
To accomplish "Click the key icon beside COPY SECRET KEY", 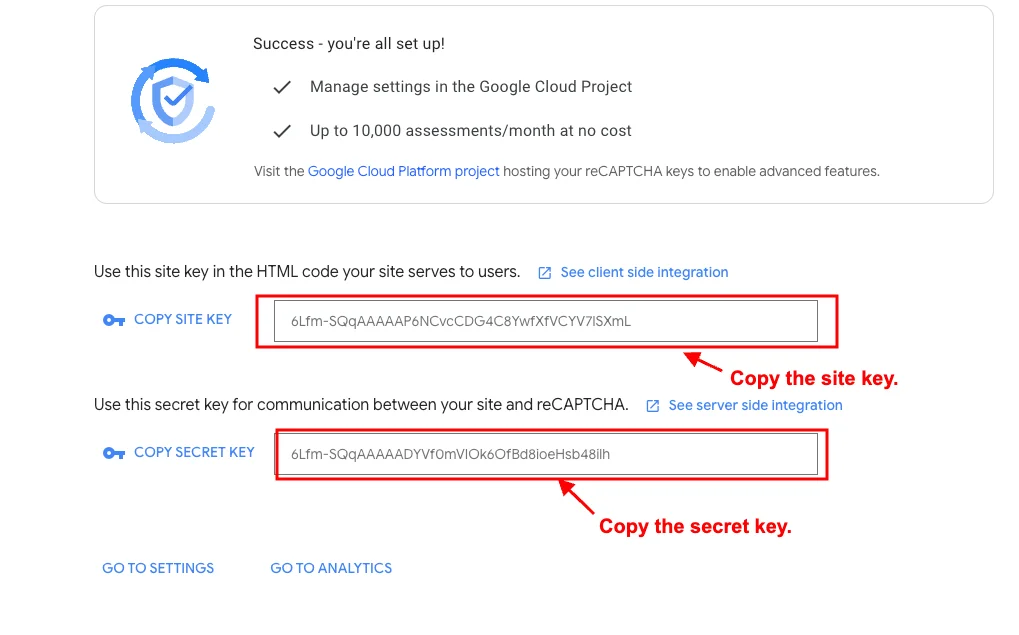I will pos(114,453).
